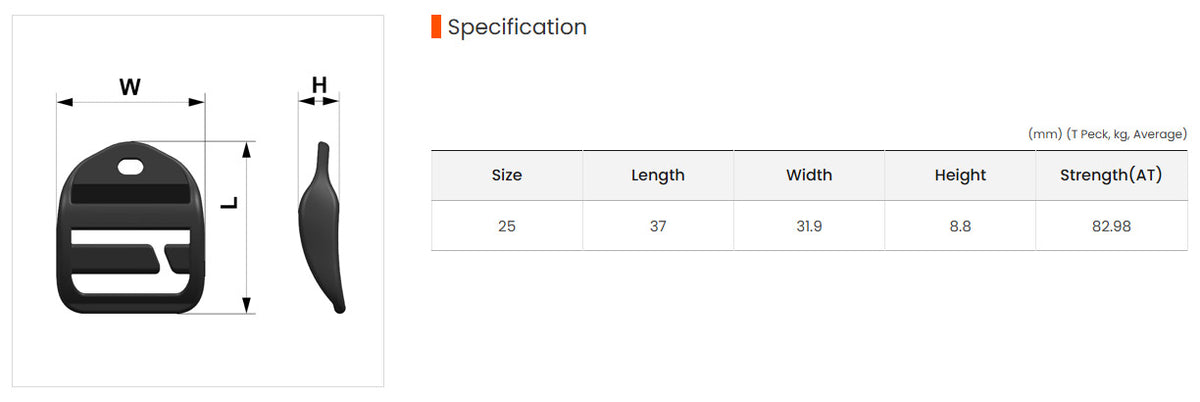
Task: Click the Size column header
Action: (x=507, y=175)
